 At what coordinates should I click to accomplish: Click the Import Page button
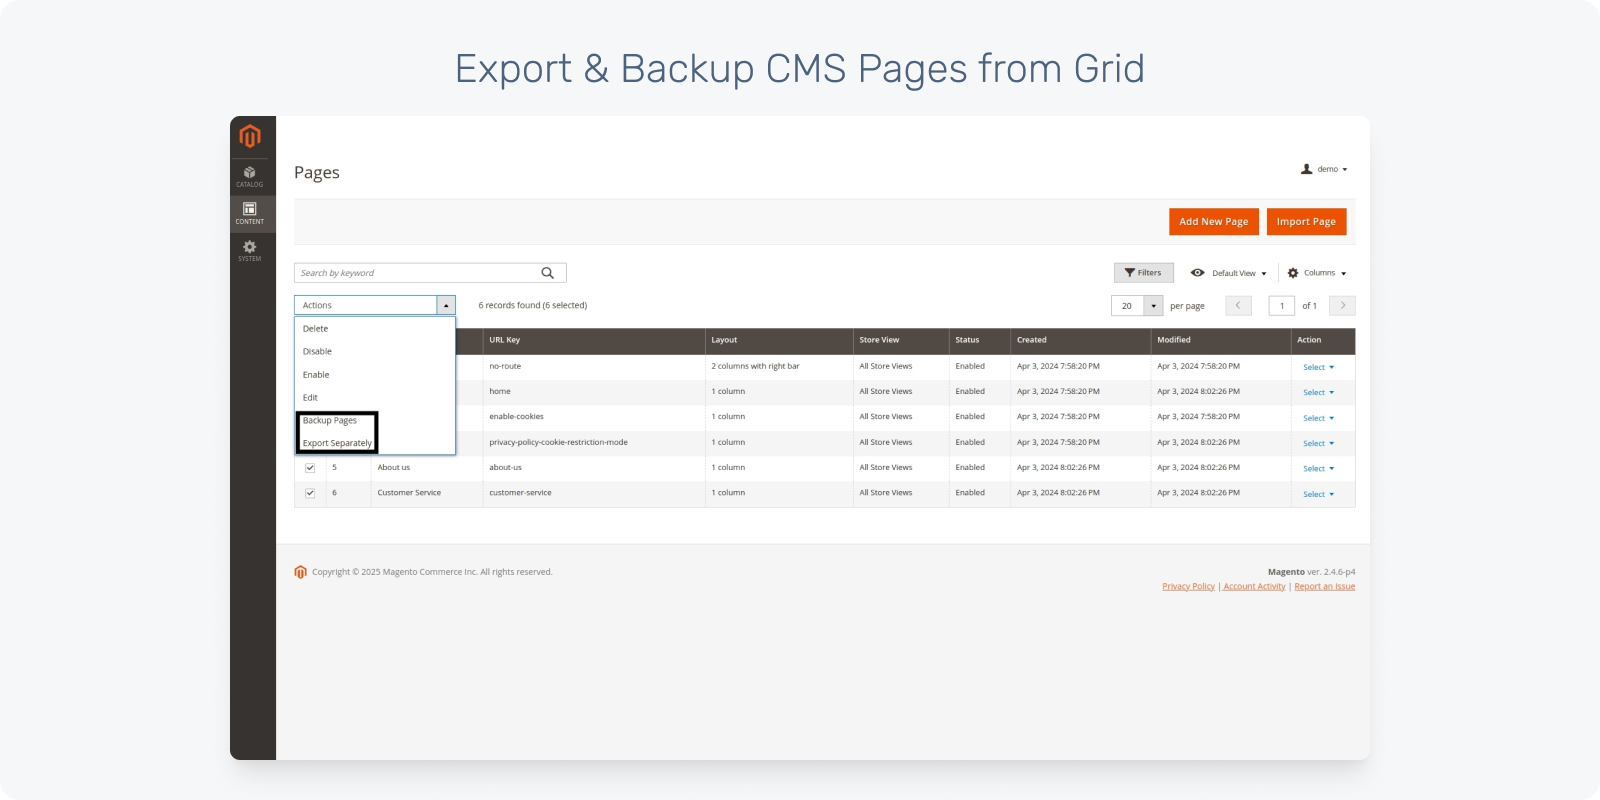tap(1305, 222)
